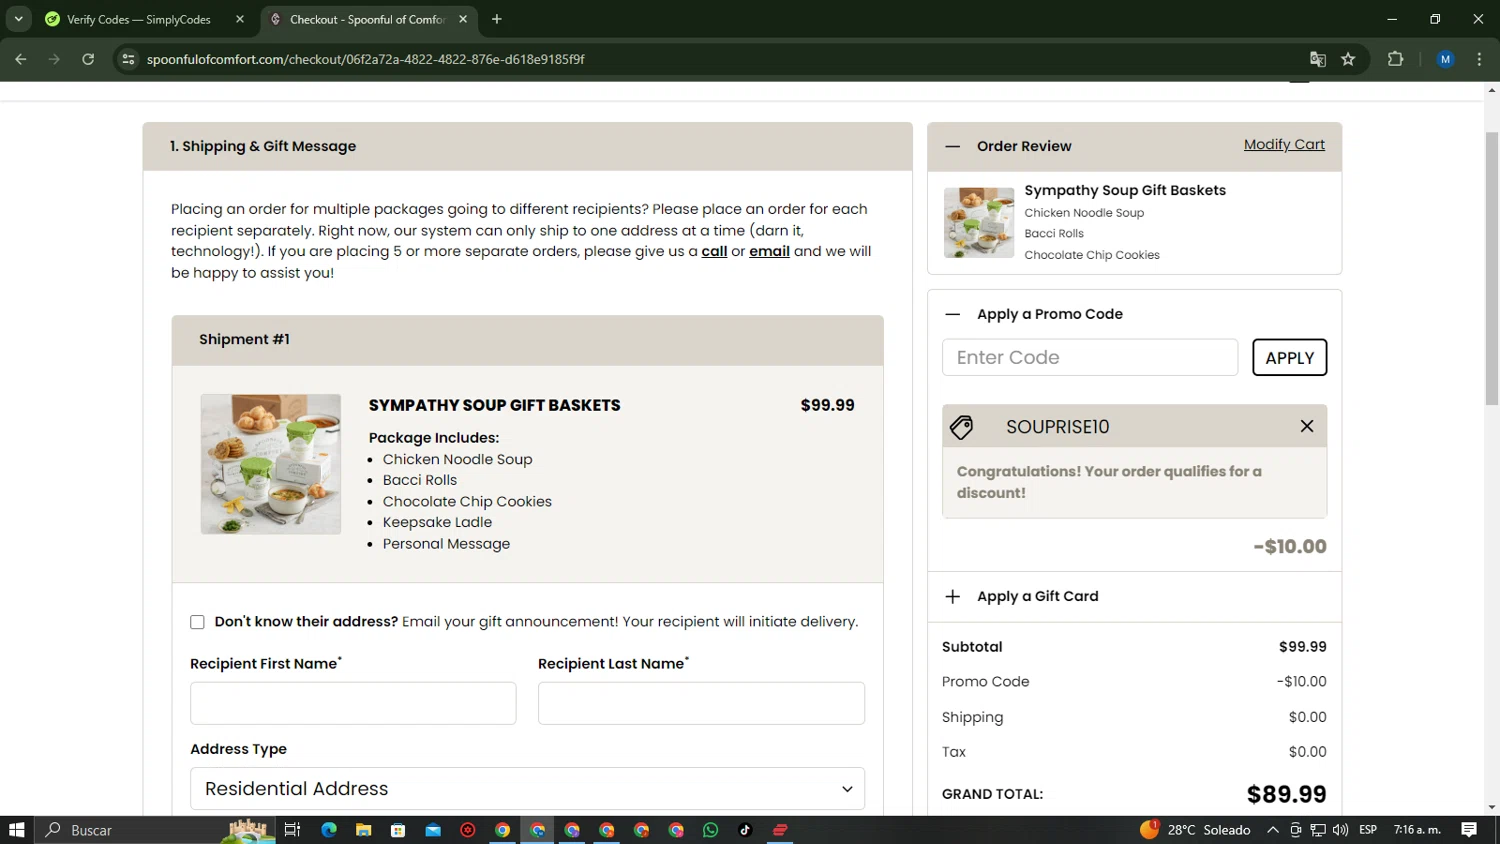Follow the email link in shipping instructions
Viewport: 1500px width, 844px height.
(x=769, y=251)
